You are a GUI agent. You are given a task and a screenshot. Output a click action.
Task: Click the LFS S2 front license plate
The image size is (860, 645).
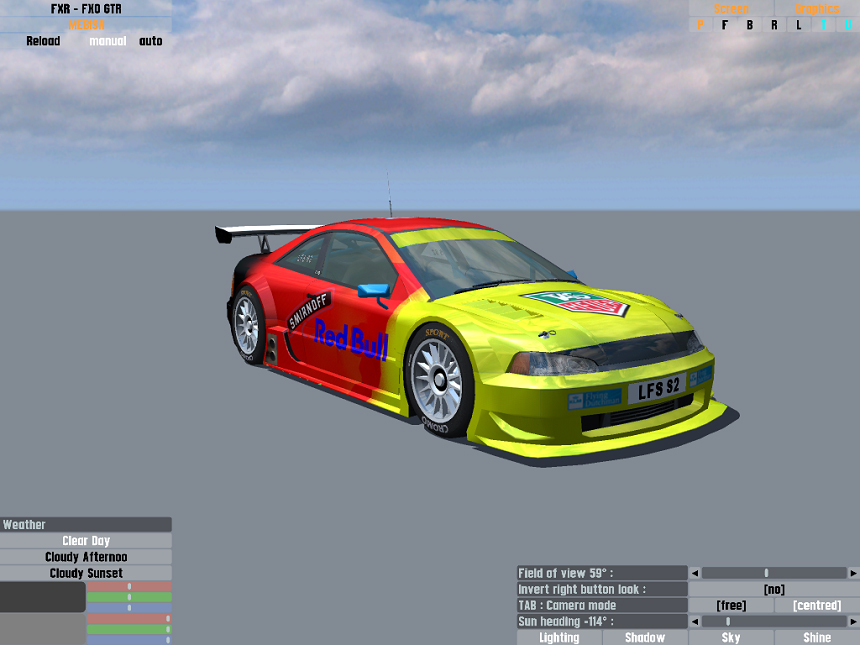(x=658, y=388)
